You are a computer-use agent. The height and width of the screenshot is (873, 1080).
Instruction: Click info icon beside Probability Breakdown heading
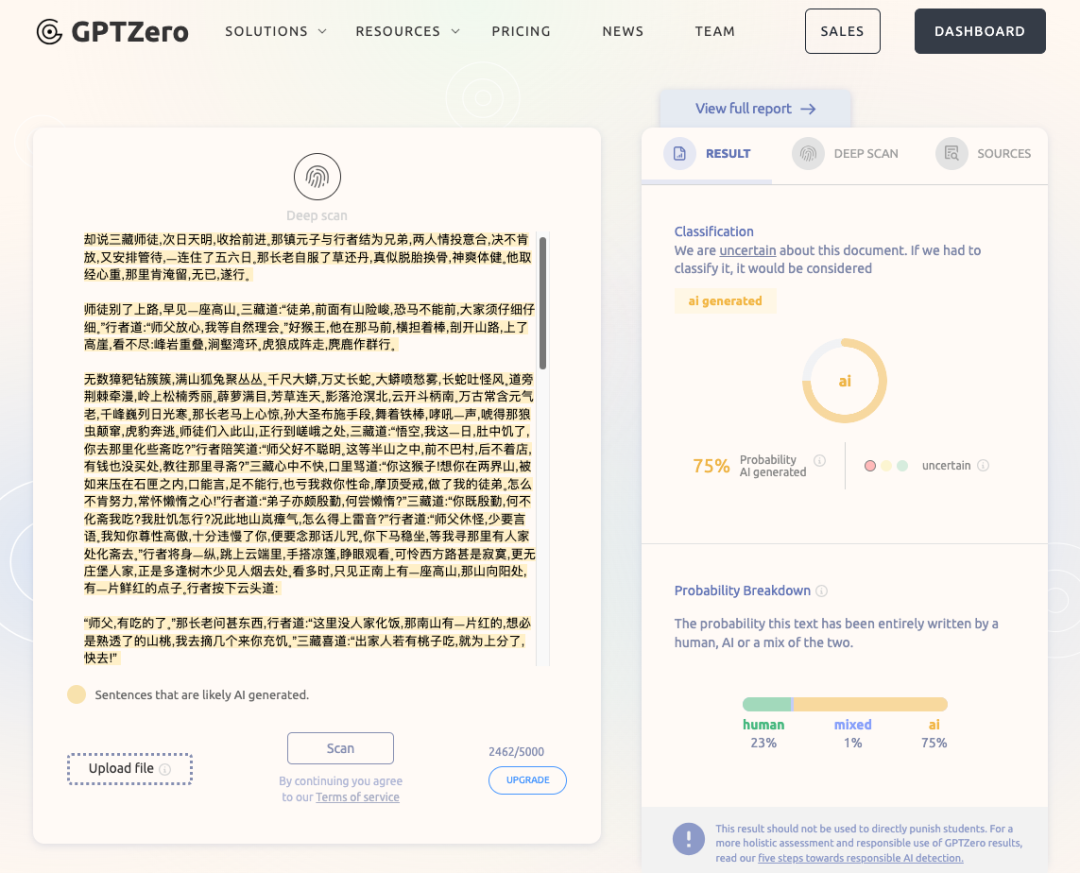821,591
